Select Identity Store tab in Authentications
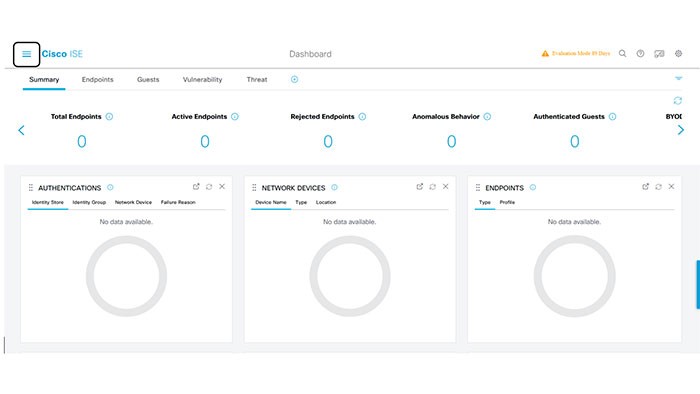 [x=48, y=202]
